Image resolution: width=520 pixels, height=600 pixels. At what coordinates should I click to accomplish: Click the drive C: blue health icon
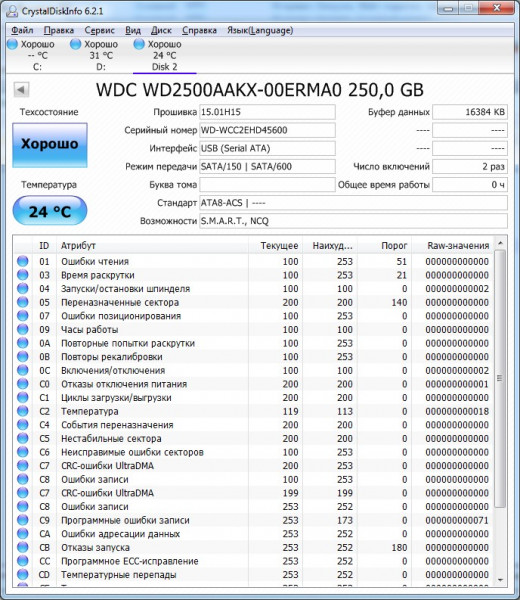(13, 44)
